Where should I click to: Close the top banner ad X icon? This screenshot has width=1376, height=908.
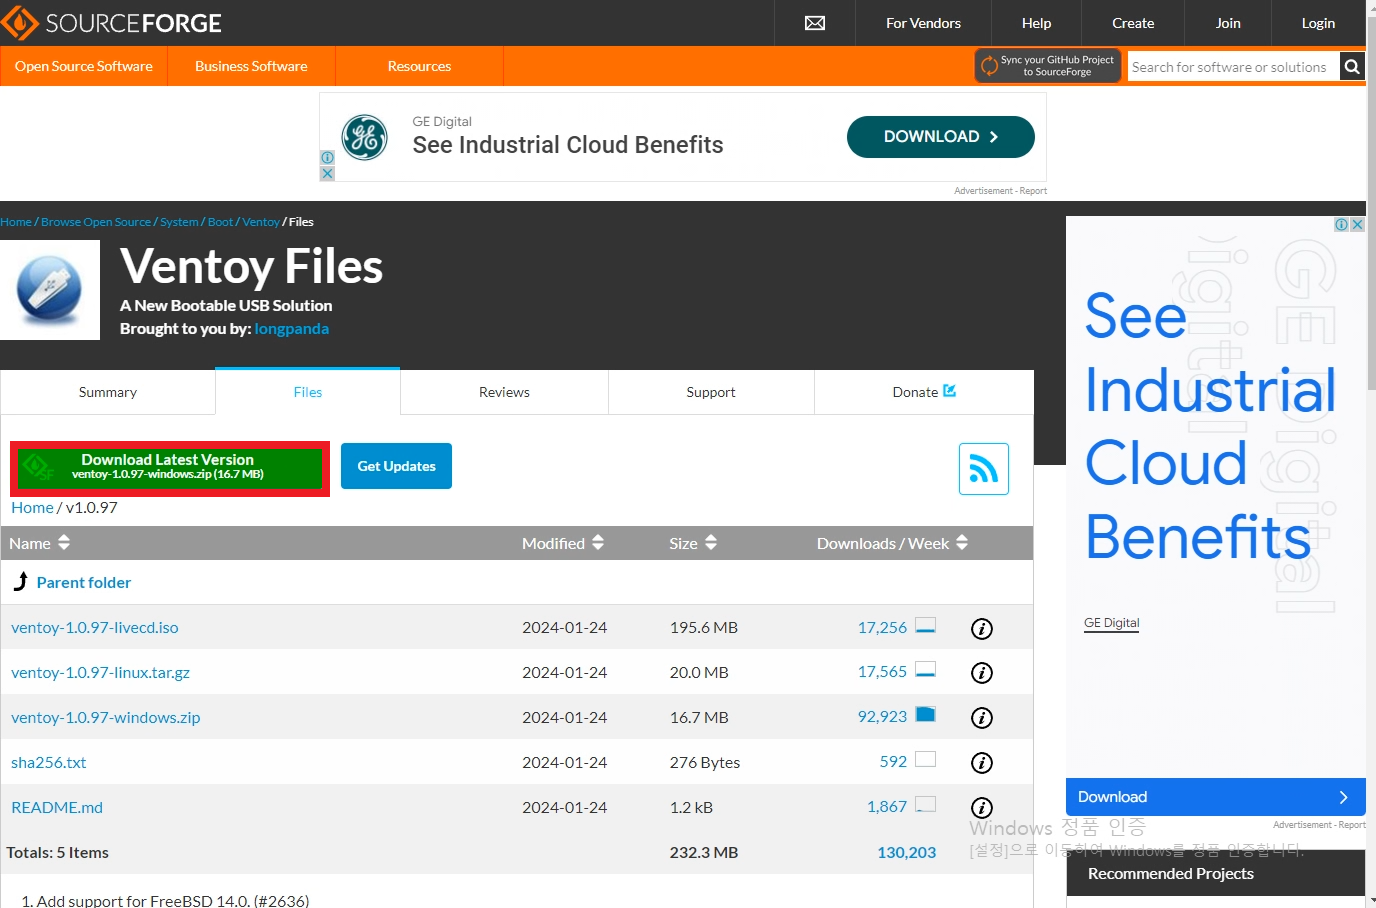(327, 173)
